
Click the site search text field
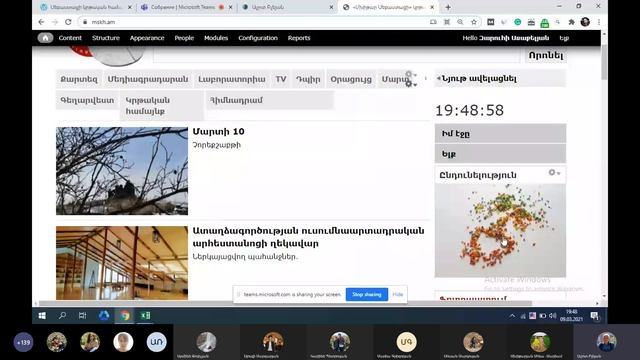click(337, 55)
